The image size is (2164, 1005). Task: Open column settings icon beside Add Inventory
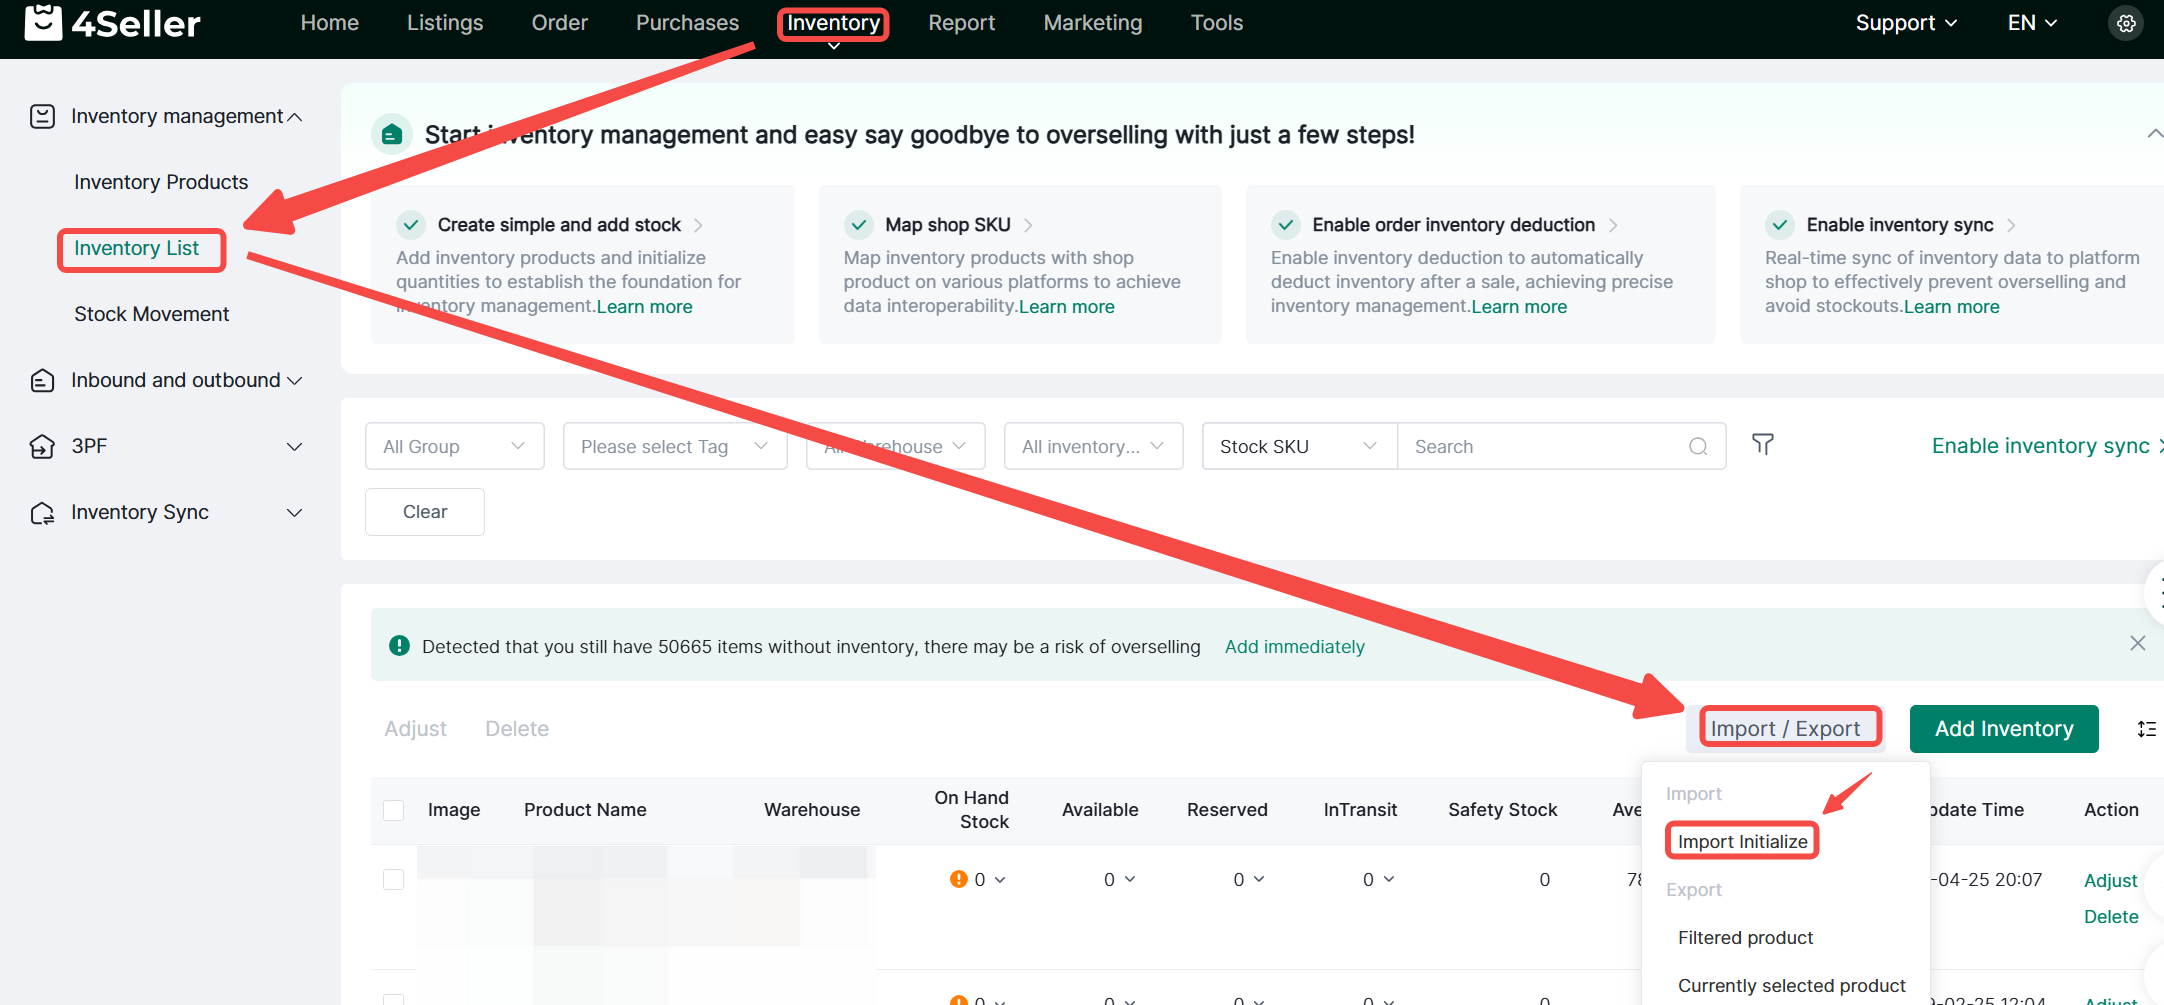2146,729
